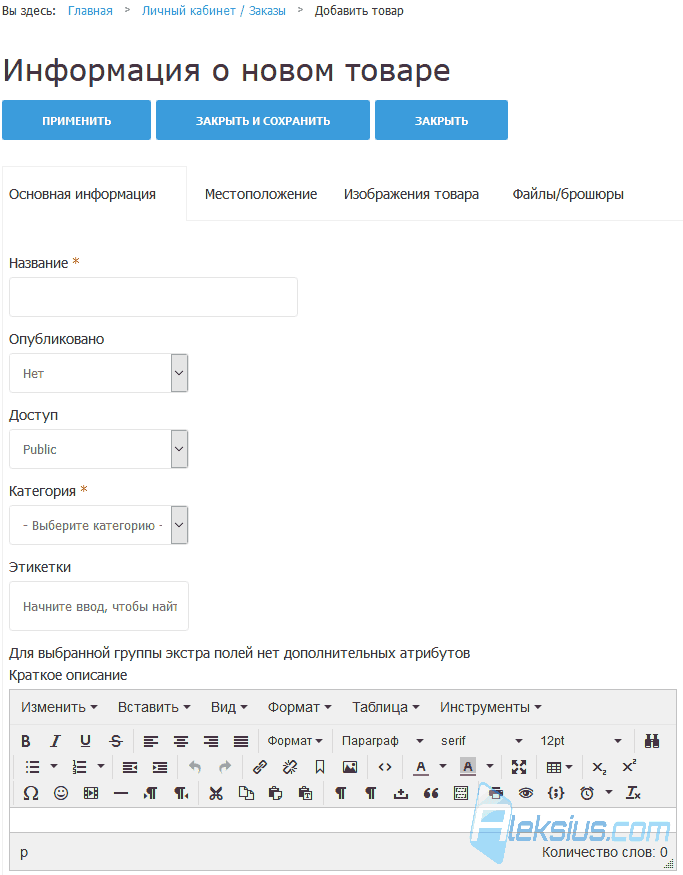Open the special character Omega icon

coord(31,793)
